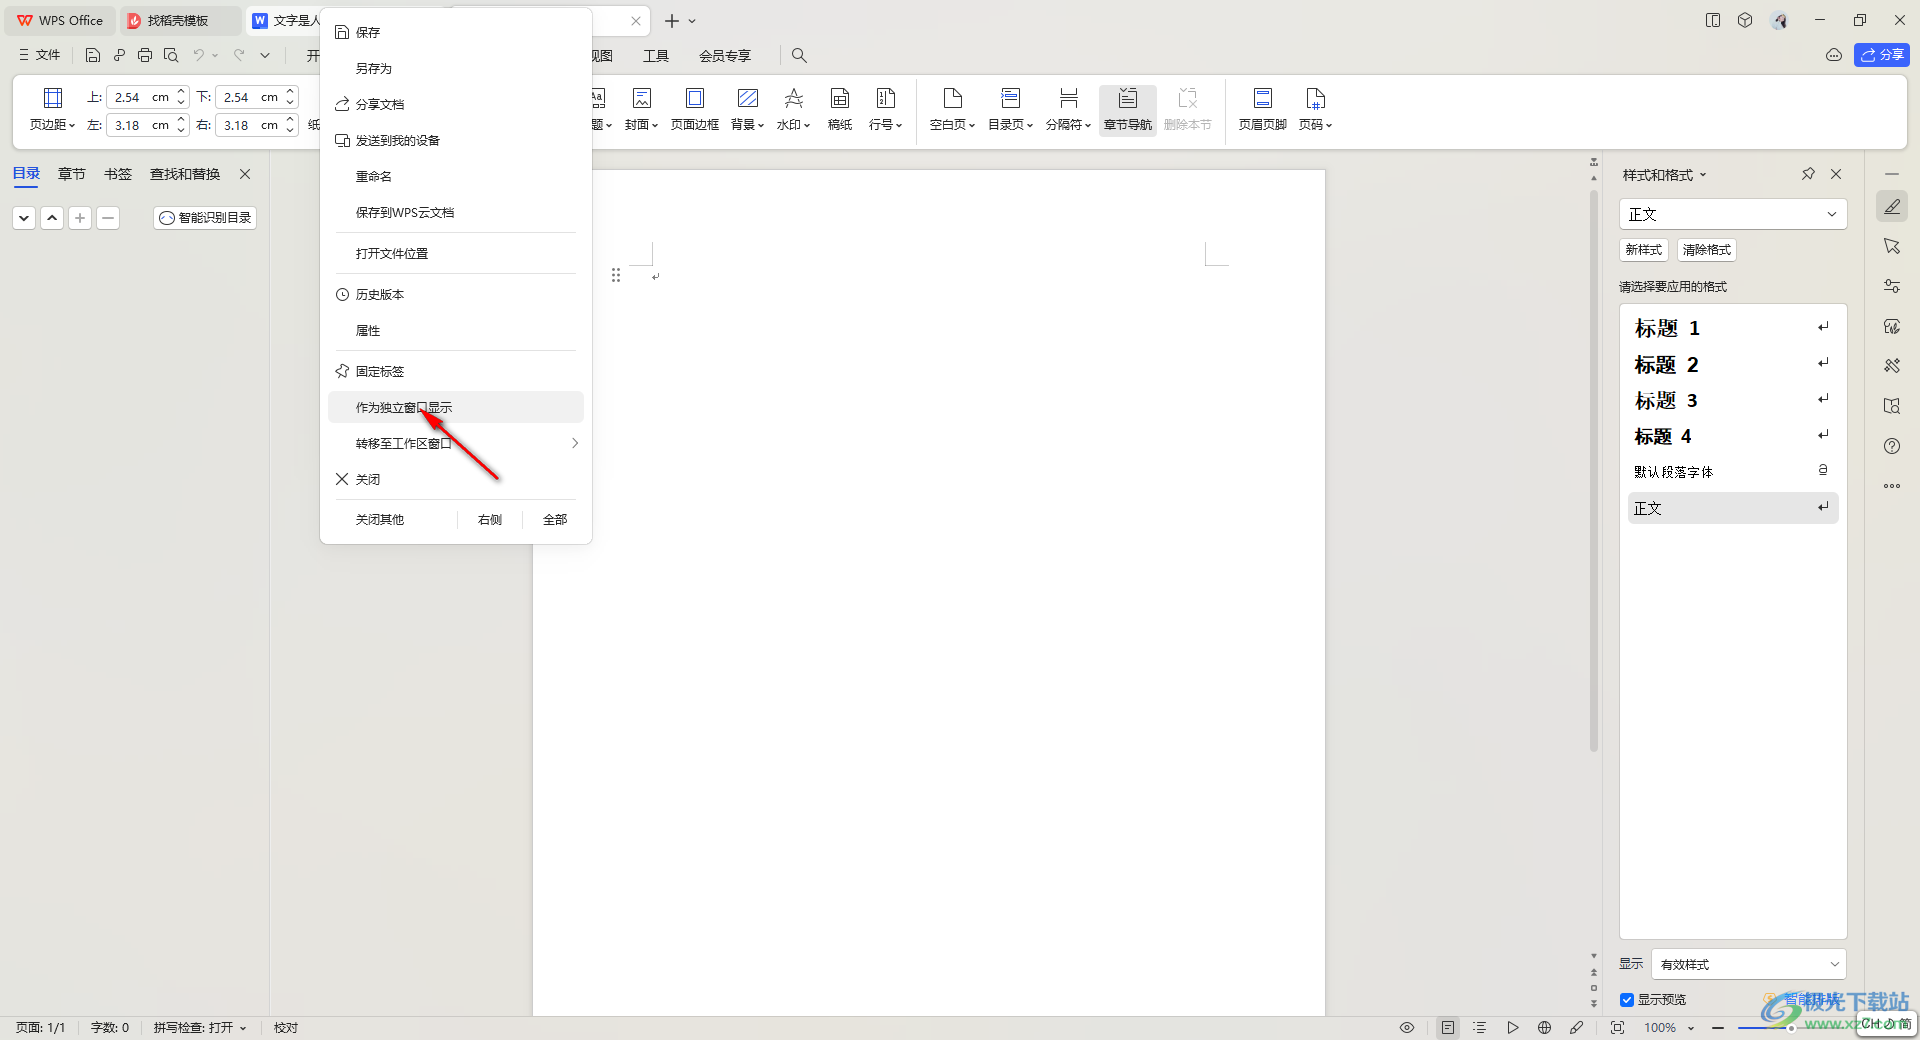Switch to the 章节 navigation tab

(72, 174)
